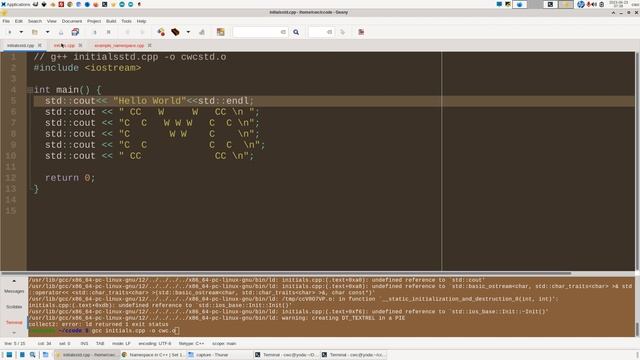
Task: Toggle the microphone mute tray icon
Action: click(588, 4)
